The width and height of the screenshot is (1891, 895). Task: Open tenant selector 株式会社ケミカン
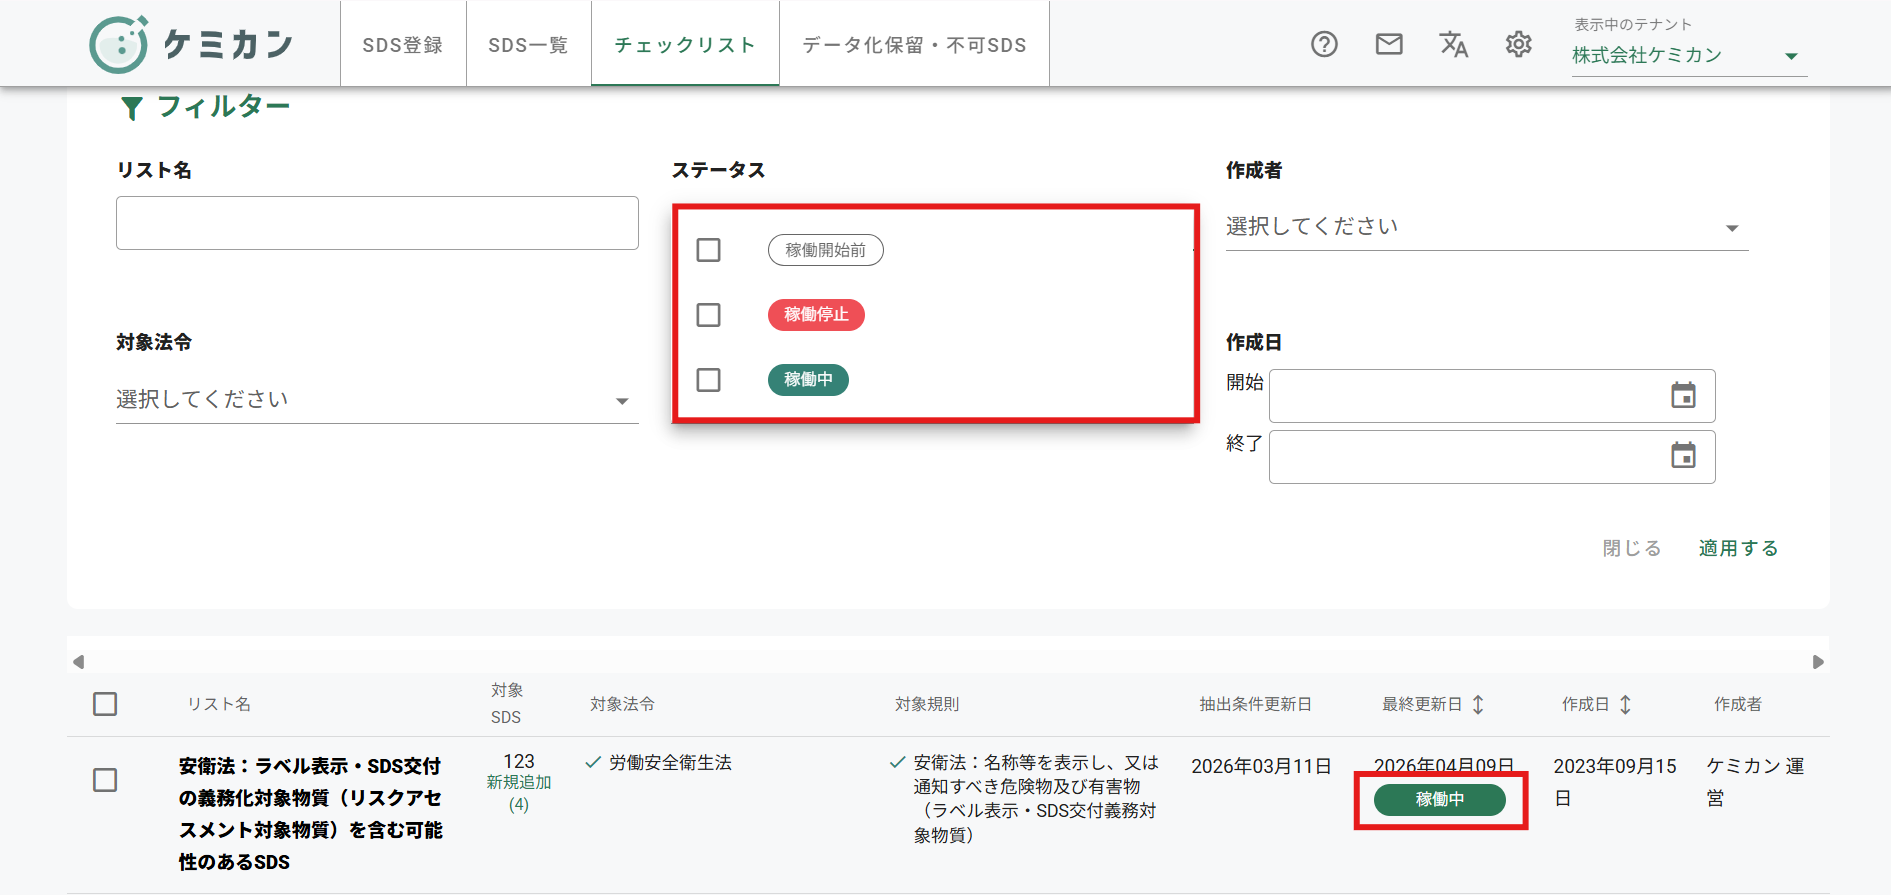pos(1688,56)
